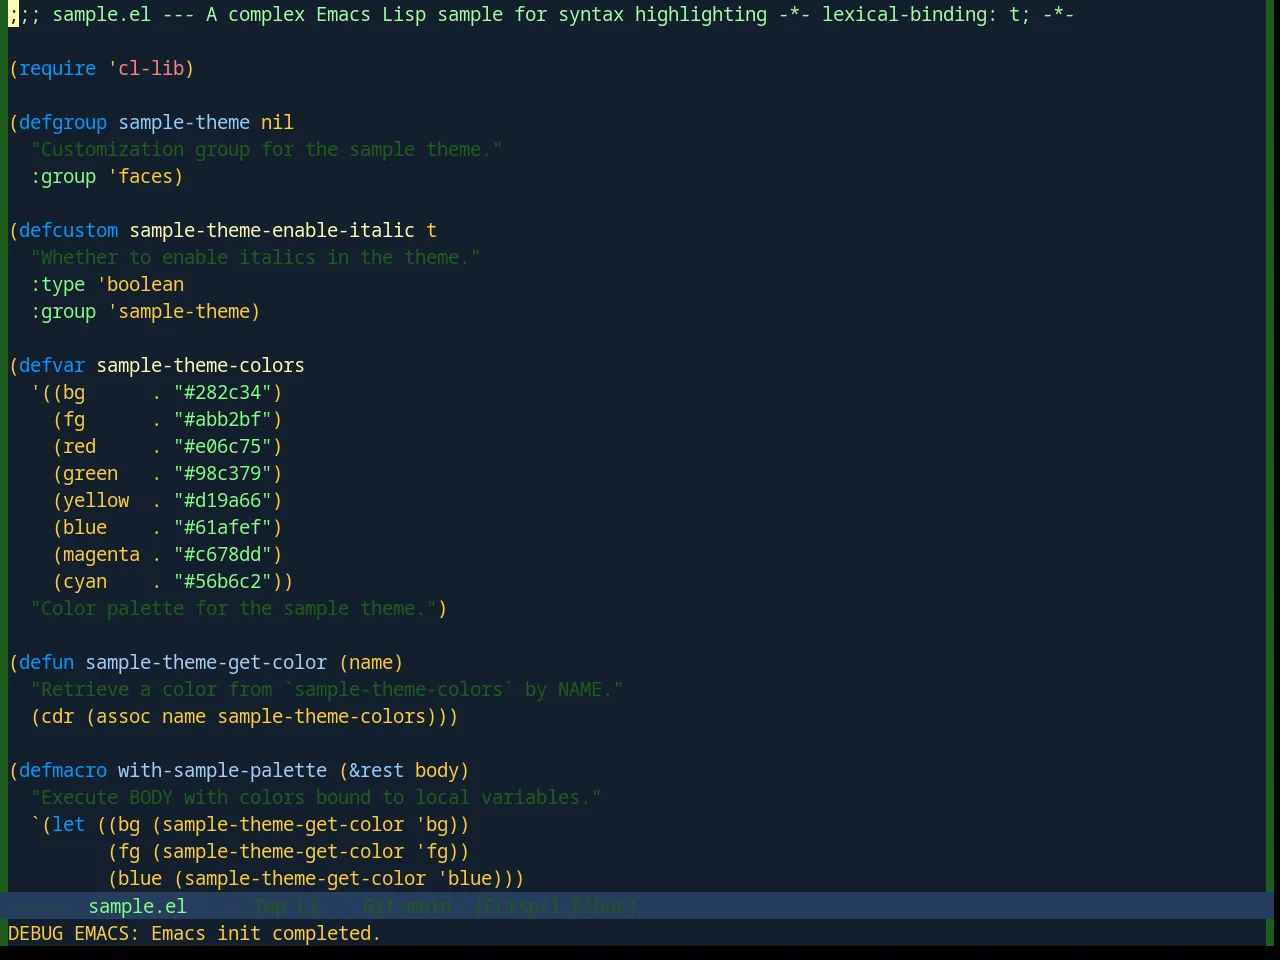Screen dimensions: 1280x960
Task: Click the '(name)' argument list
Action: [371, 662]
